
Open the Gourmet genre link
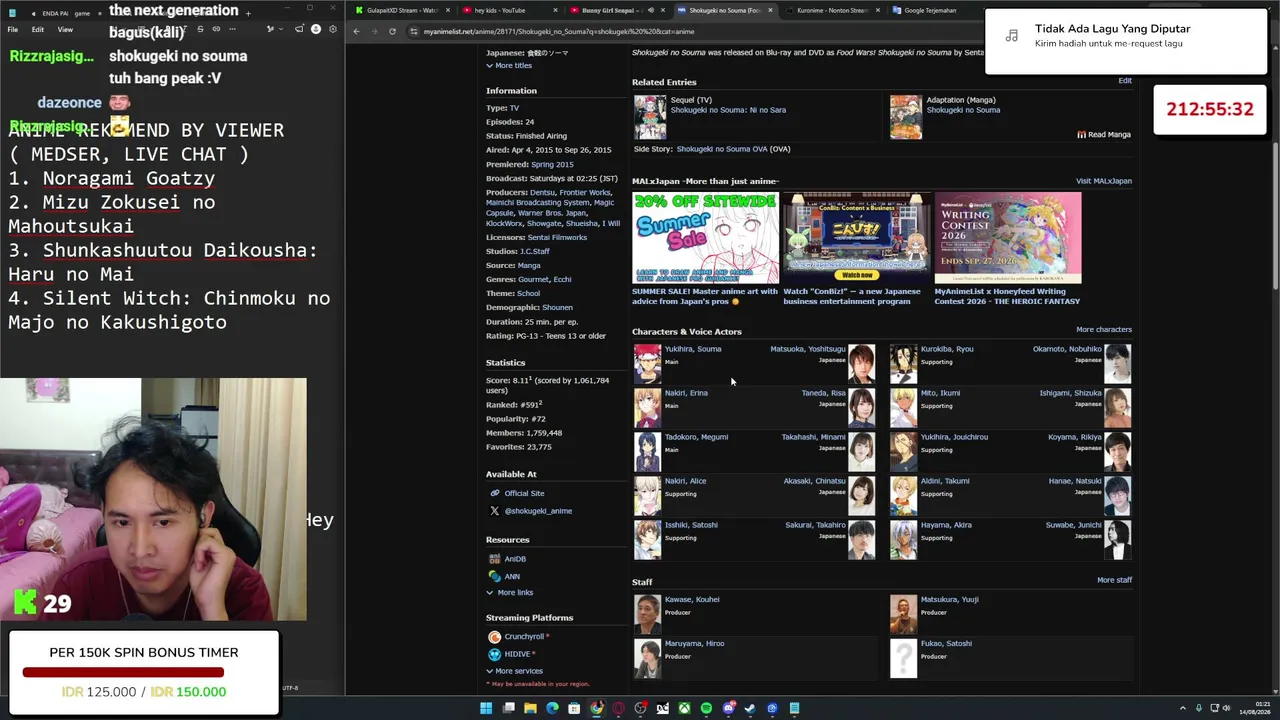533,279
